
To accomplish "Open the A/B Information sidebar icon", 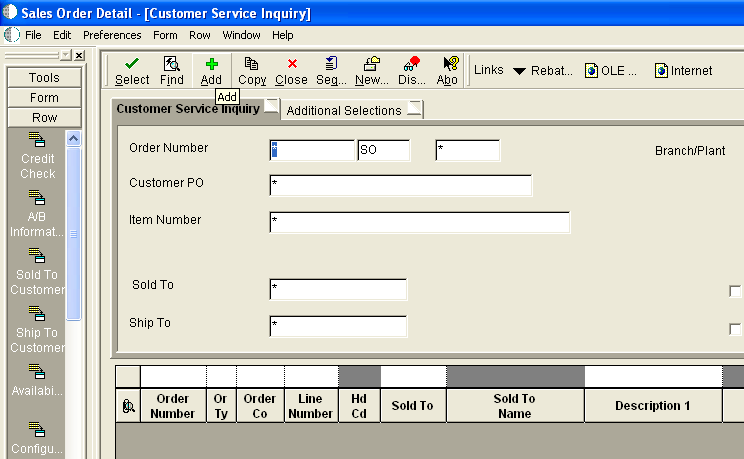I will [x=37, y=197].
